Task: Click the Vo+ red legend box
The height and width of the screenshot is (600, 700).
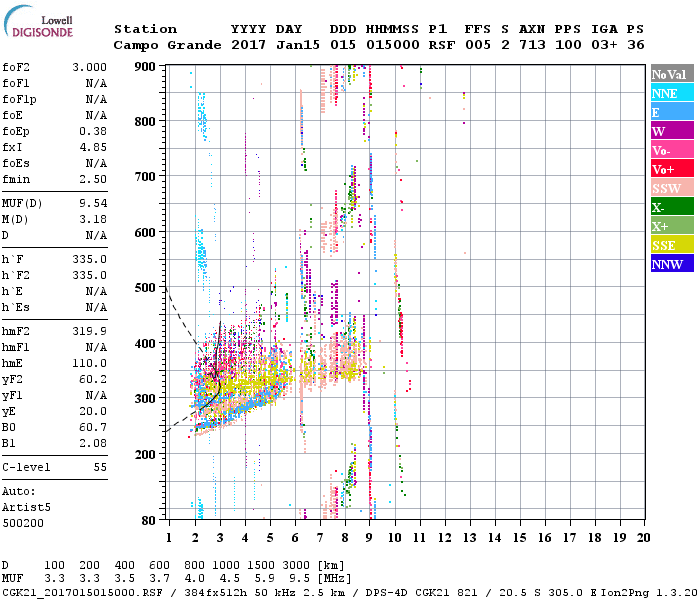Action: pos(671,169)
